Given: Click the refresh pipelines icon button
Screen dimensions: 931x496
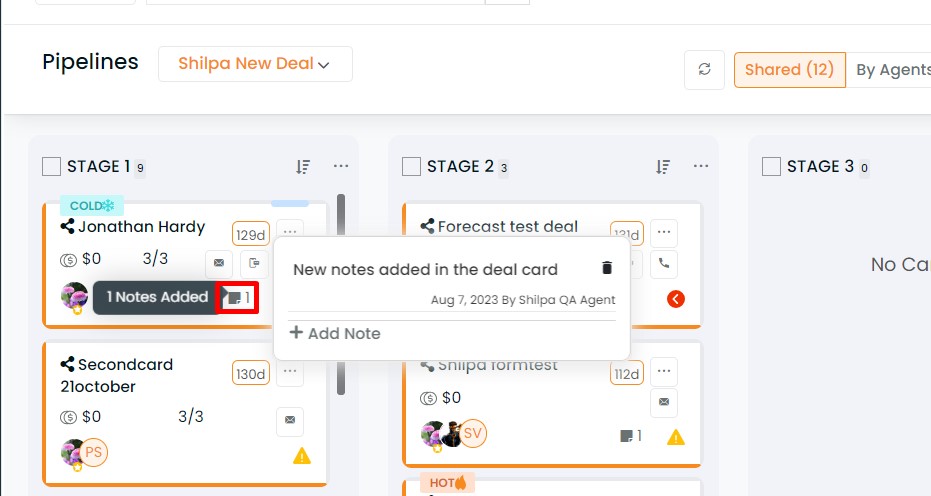Looking at the screenshot, I should 704,69.
